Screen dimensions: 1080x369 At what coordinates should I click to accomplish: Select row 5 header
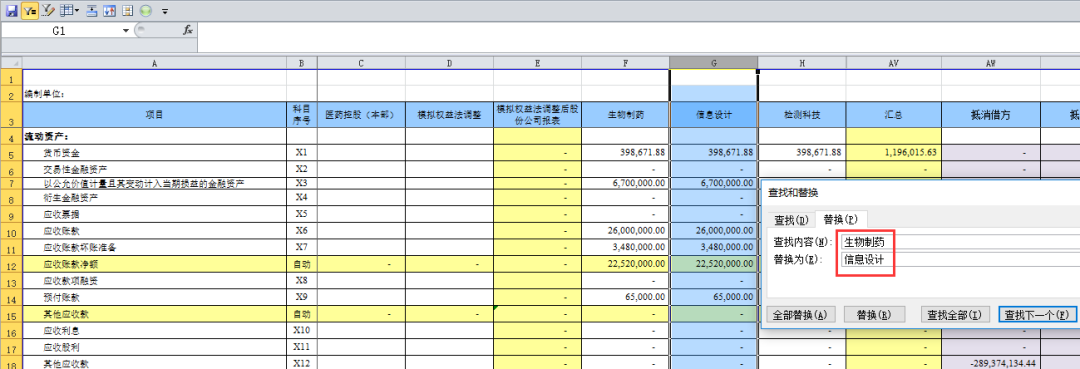(12, 153)
